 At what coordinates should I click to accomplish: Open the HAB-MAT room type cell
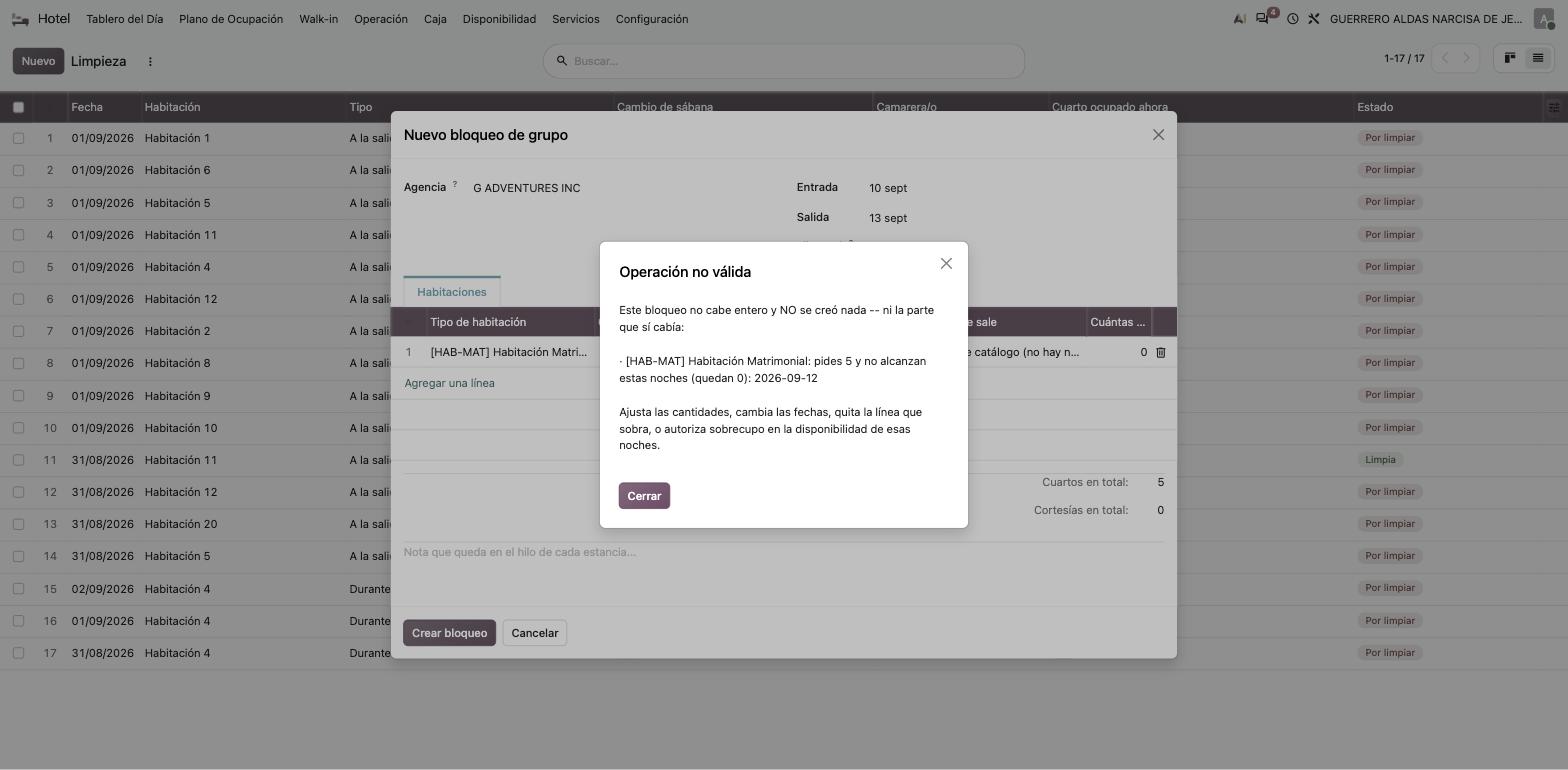[510, 352]
